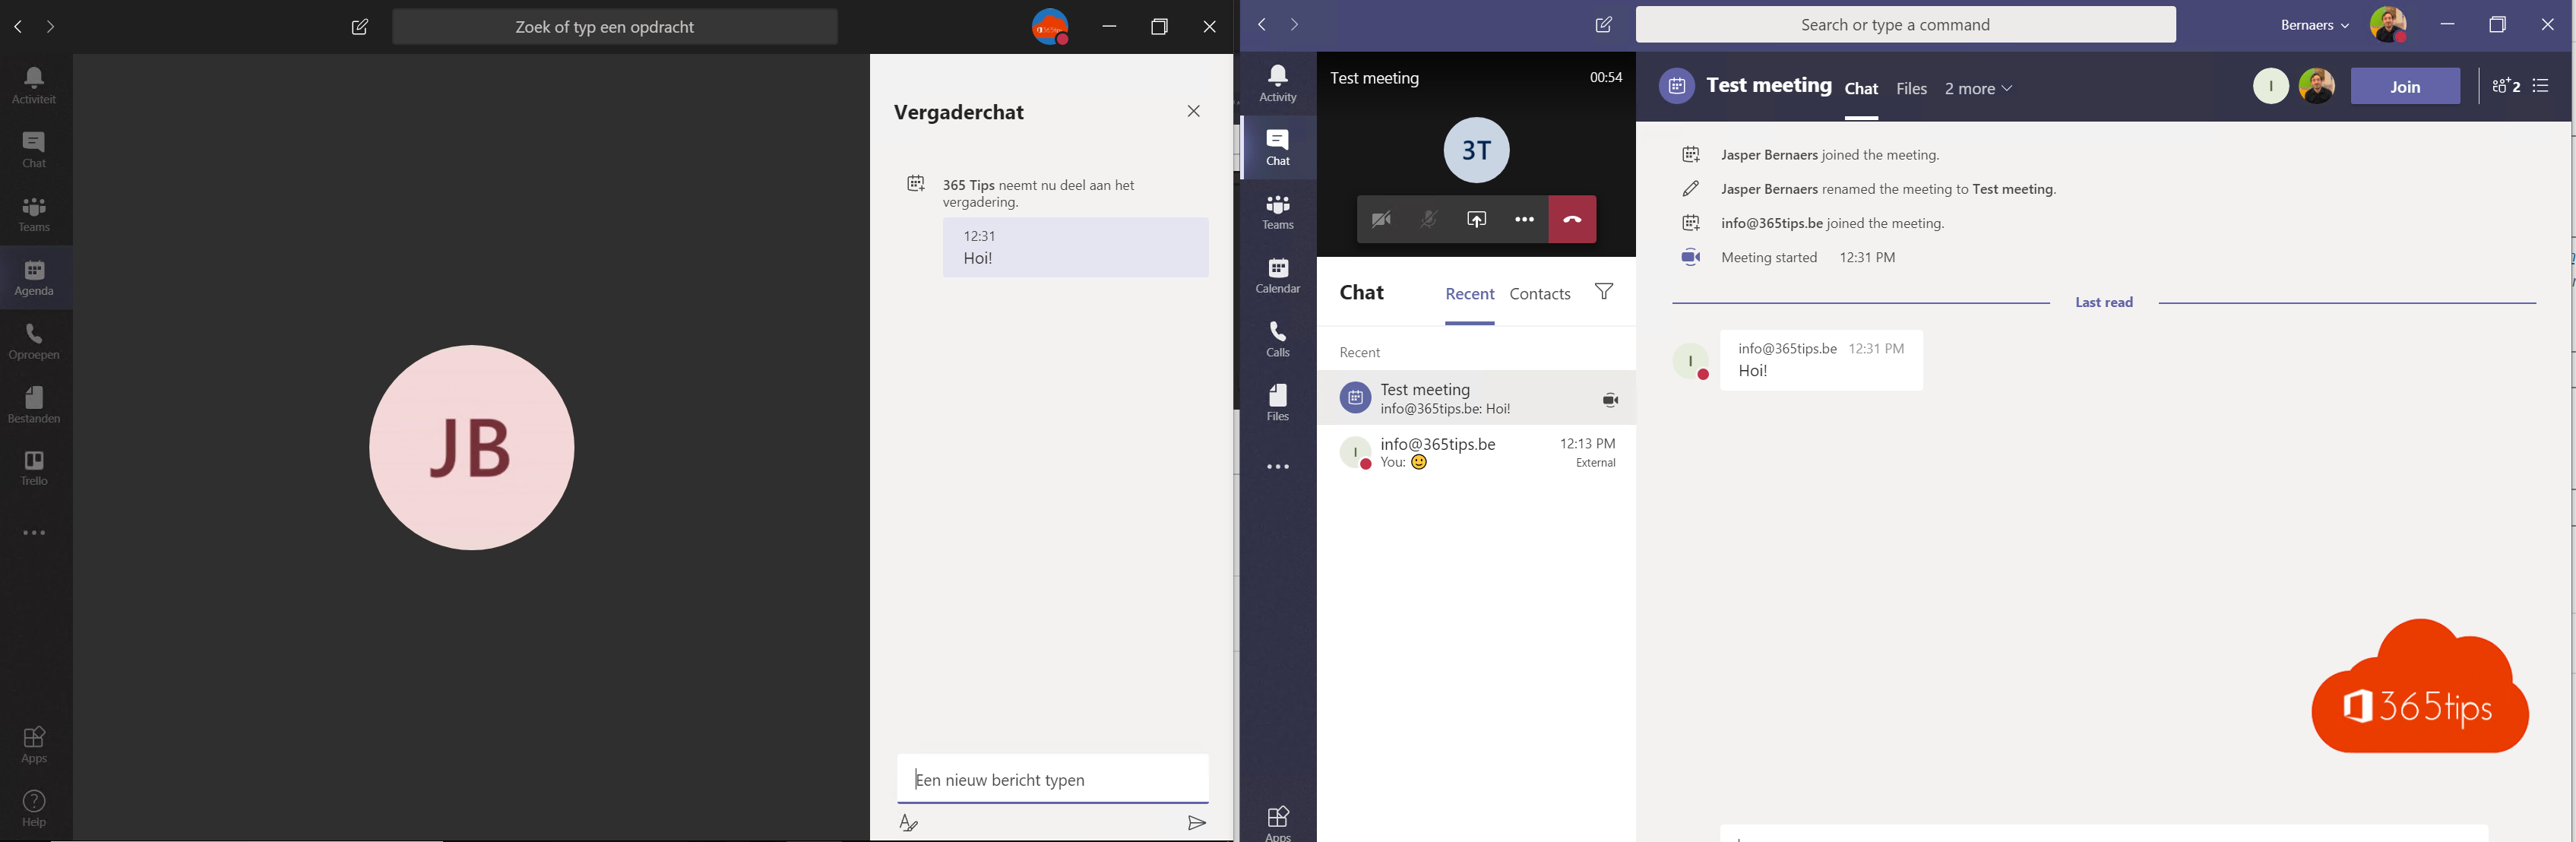Join the Test meeting

click(x=2404, y=86)
